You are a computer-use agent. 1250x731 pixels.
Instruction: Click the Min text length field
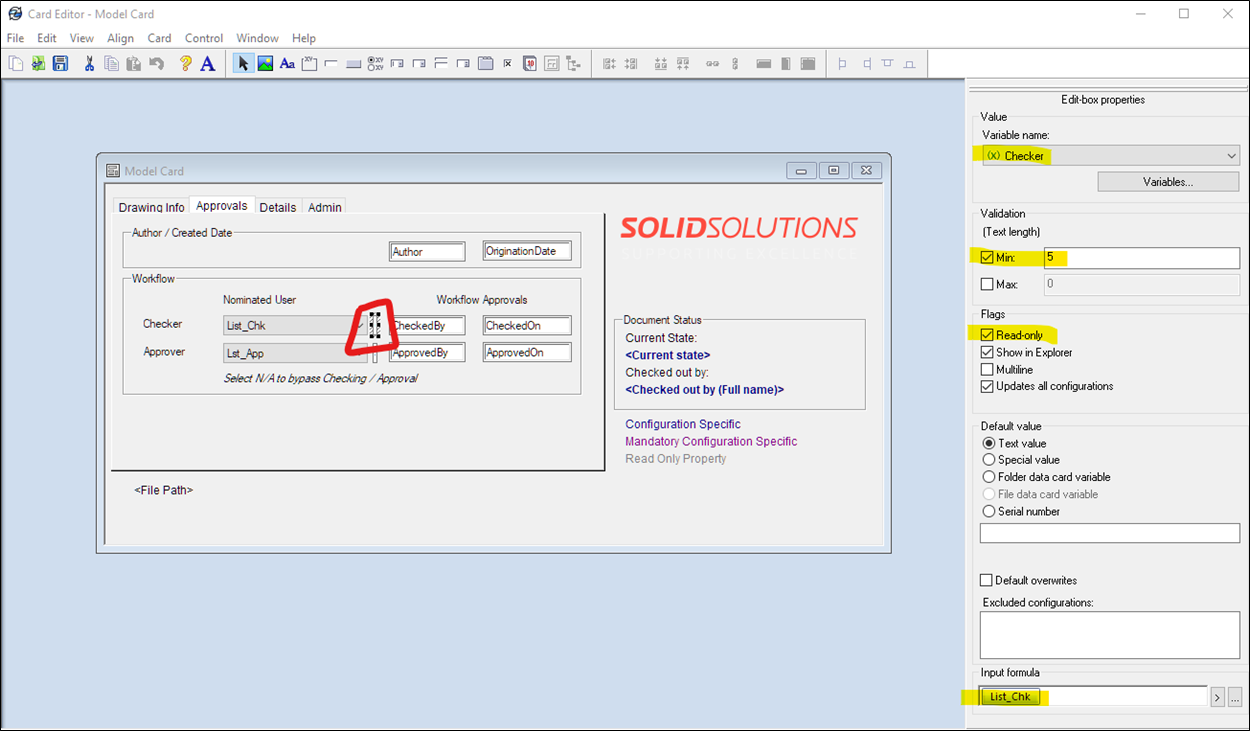click(1141, 258)
